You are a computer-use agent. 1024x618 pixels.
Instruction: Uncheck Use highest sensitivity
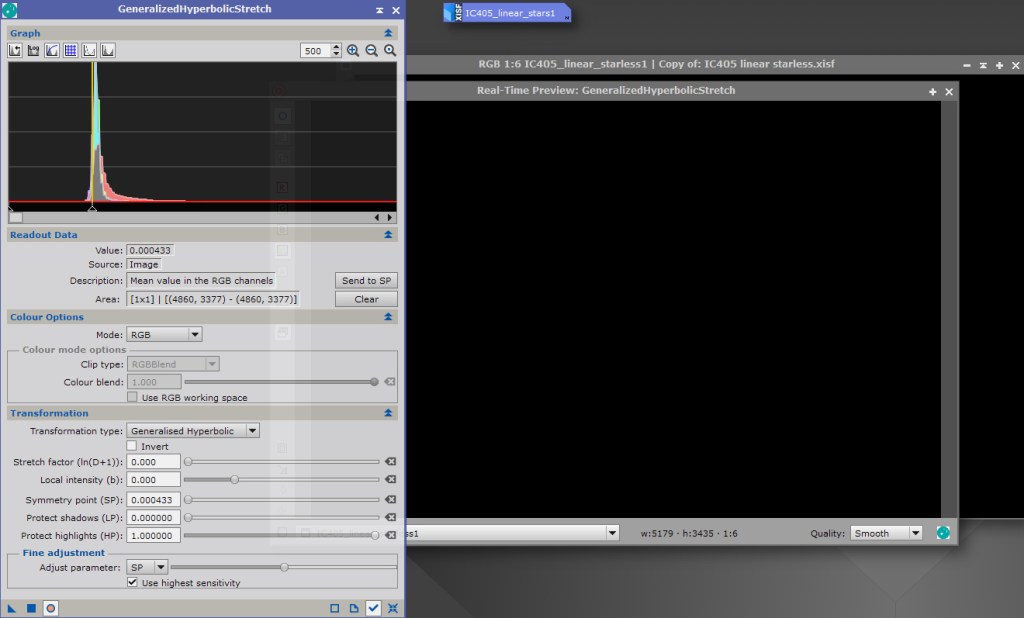133,583
